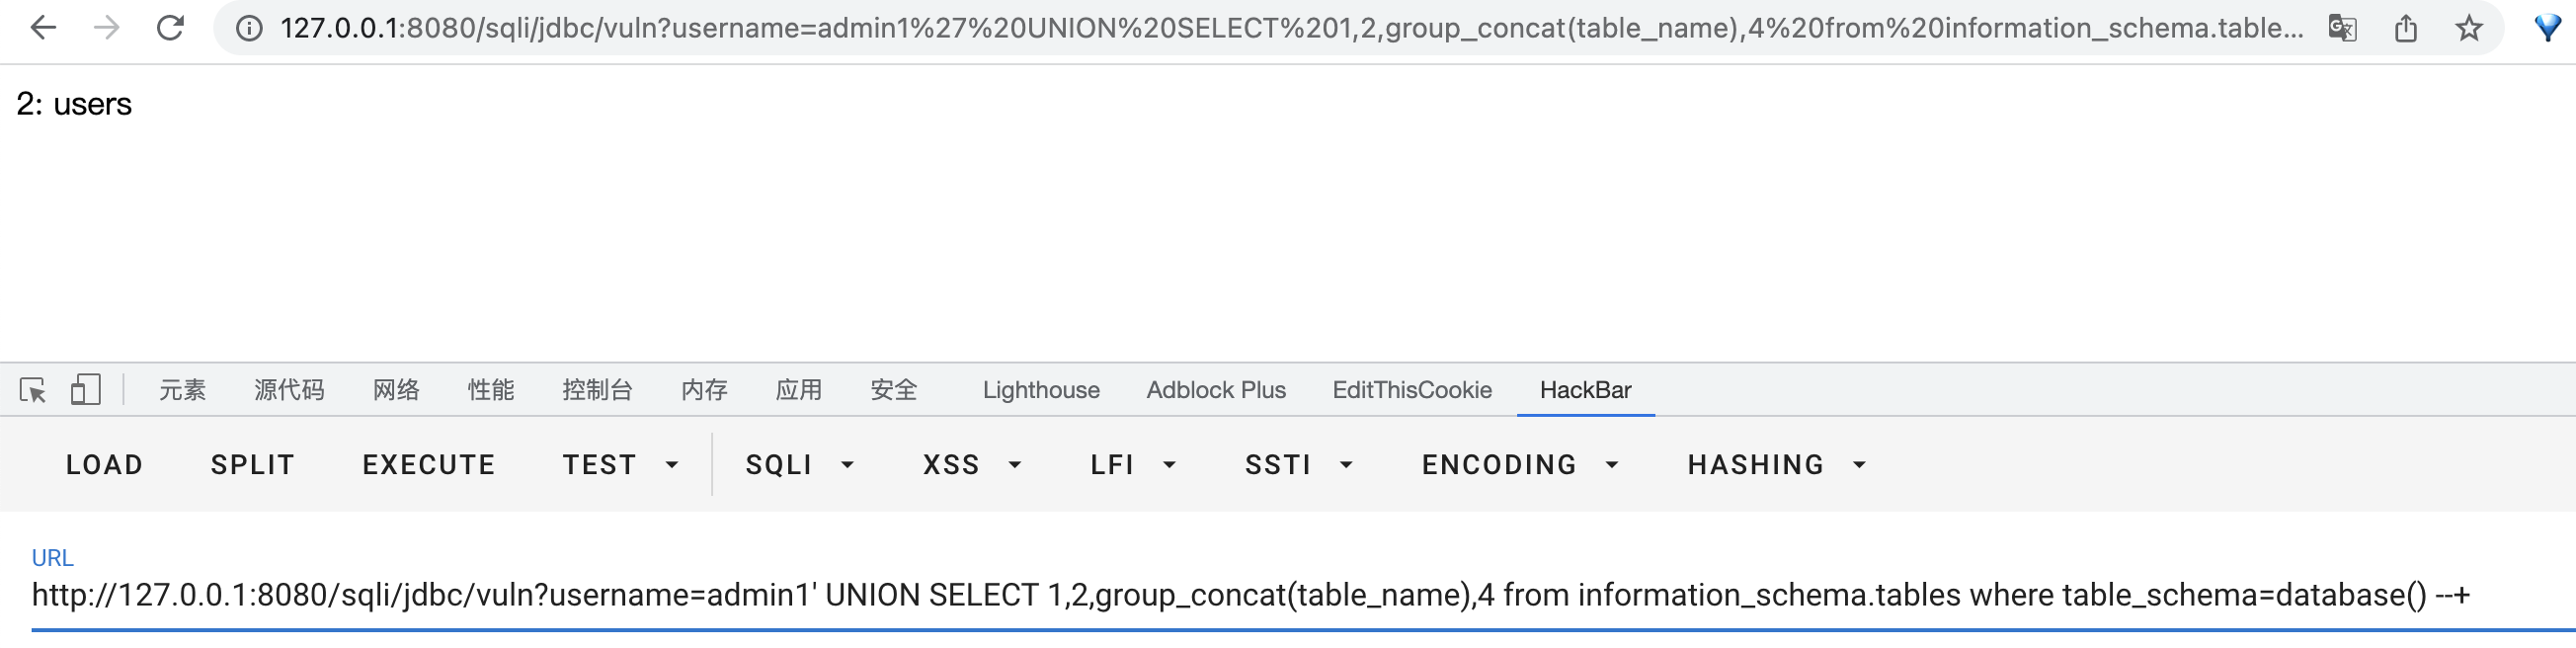This screenshot has width=2576, height=648.
Task: Click the SPLIT button in HackBar
Action: tap(253, 465)
